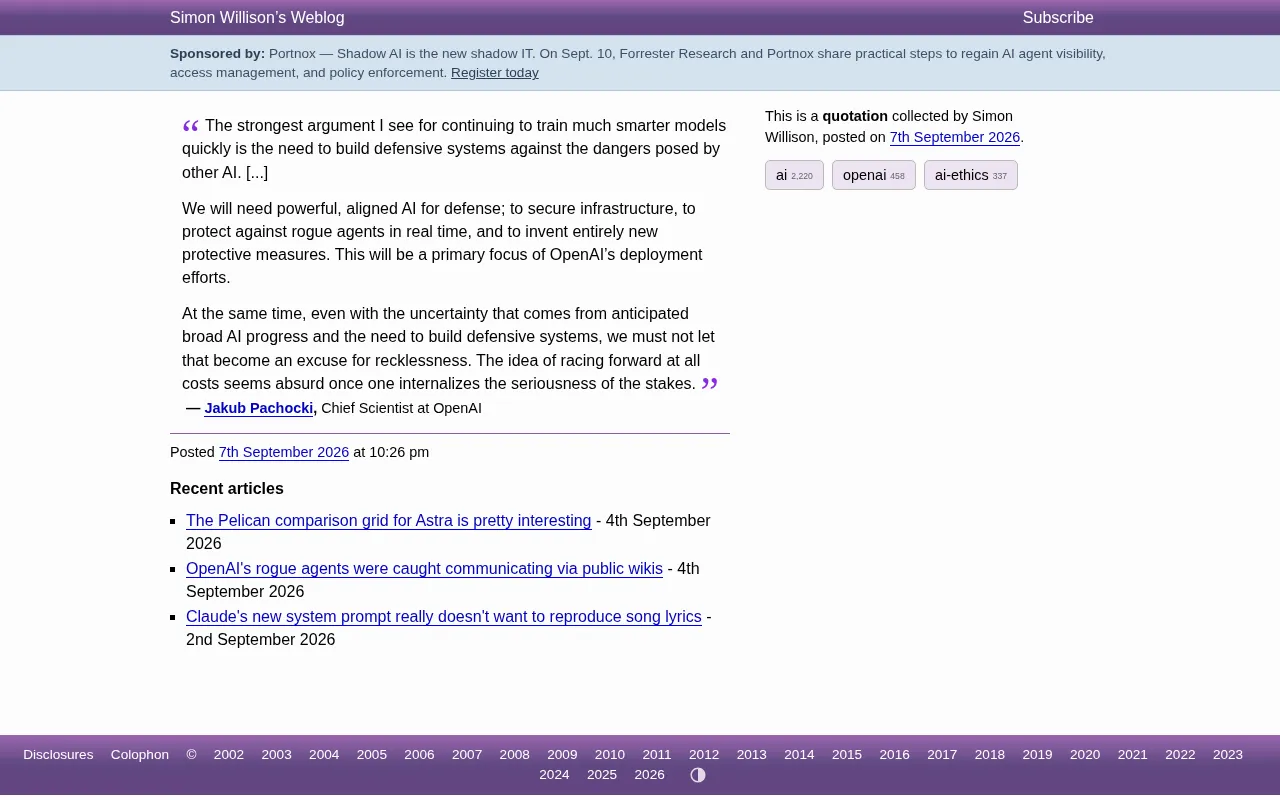The height and width of the screenshot is (800, 1280).
Task: Go to the 2024 archive link
Action: pyautogui.click(x=554, y=775)
